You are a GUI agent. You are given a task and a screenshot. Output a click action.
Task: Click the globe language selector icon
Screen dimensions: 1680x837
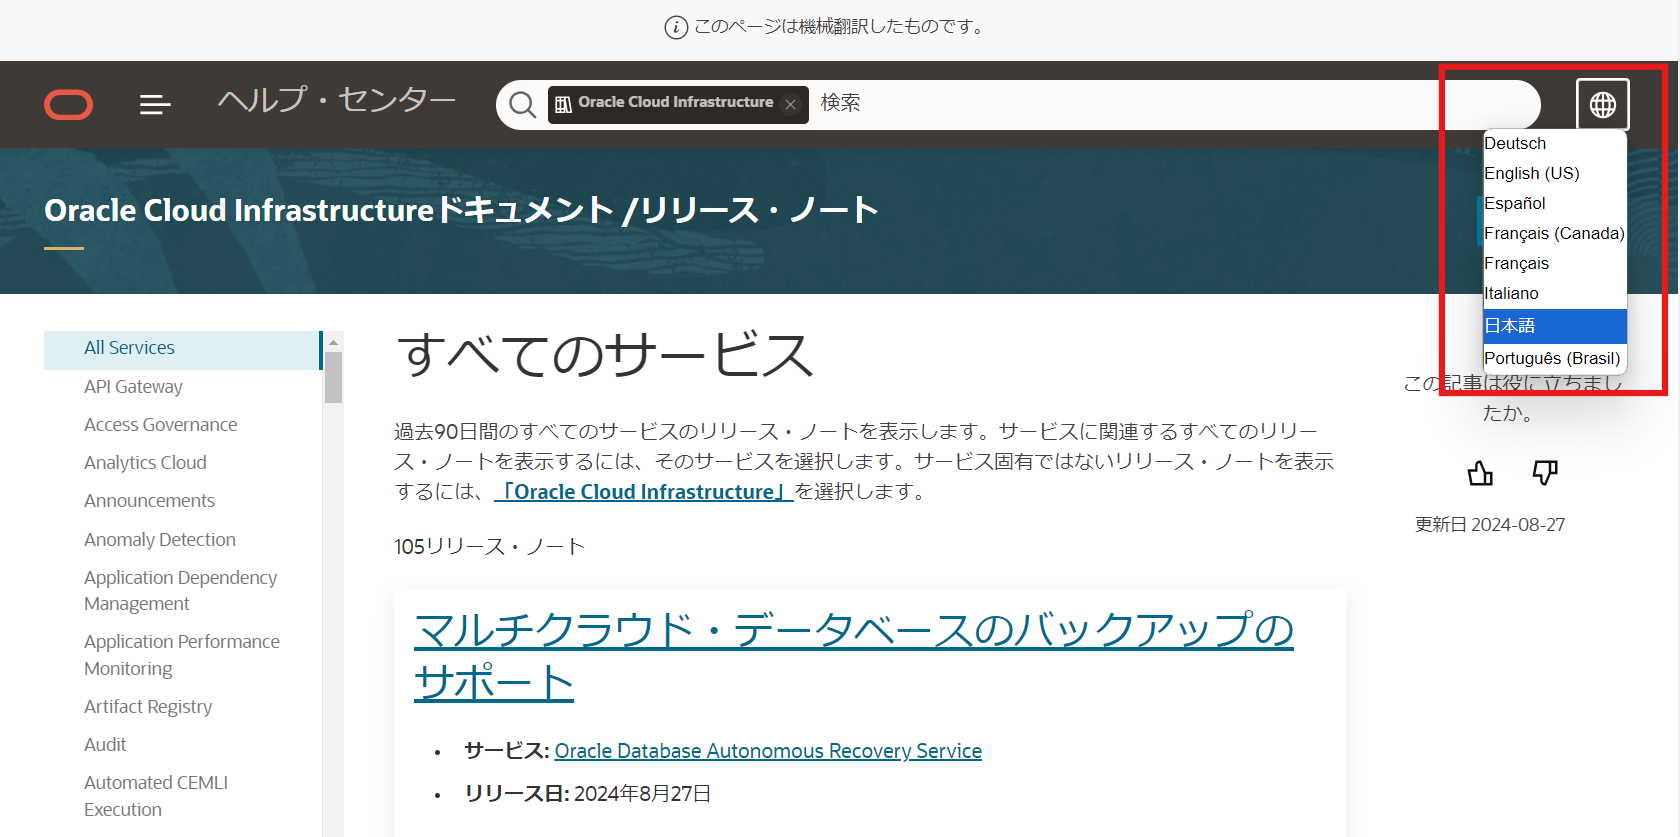click(x=1603, y=104)
